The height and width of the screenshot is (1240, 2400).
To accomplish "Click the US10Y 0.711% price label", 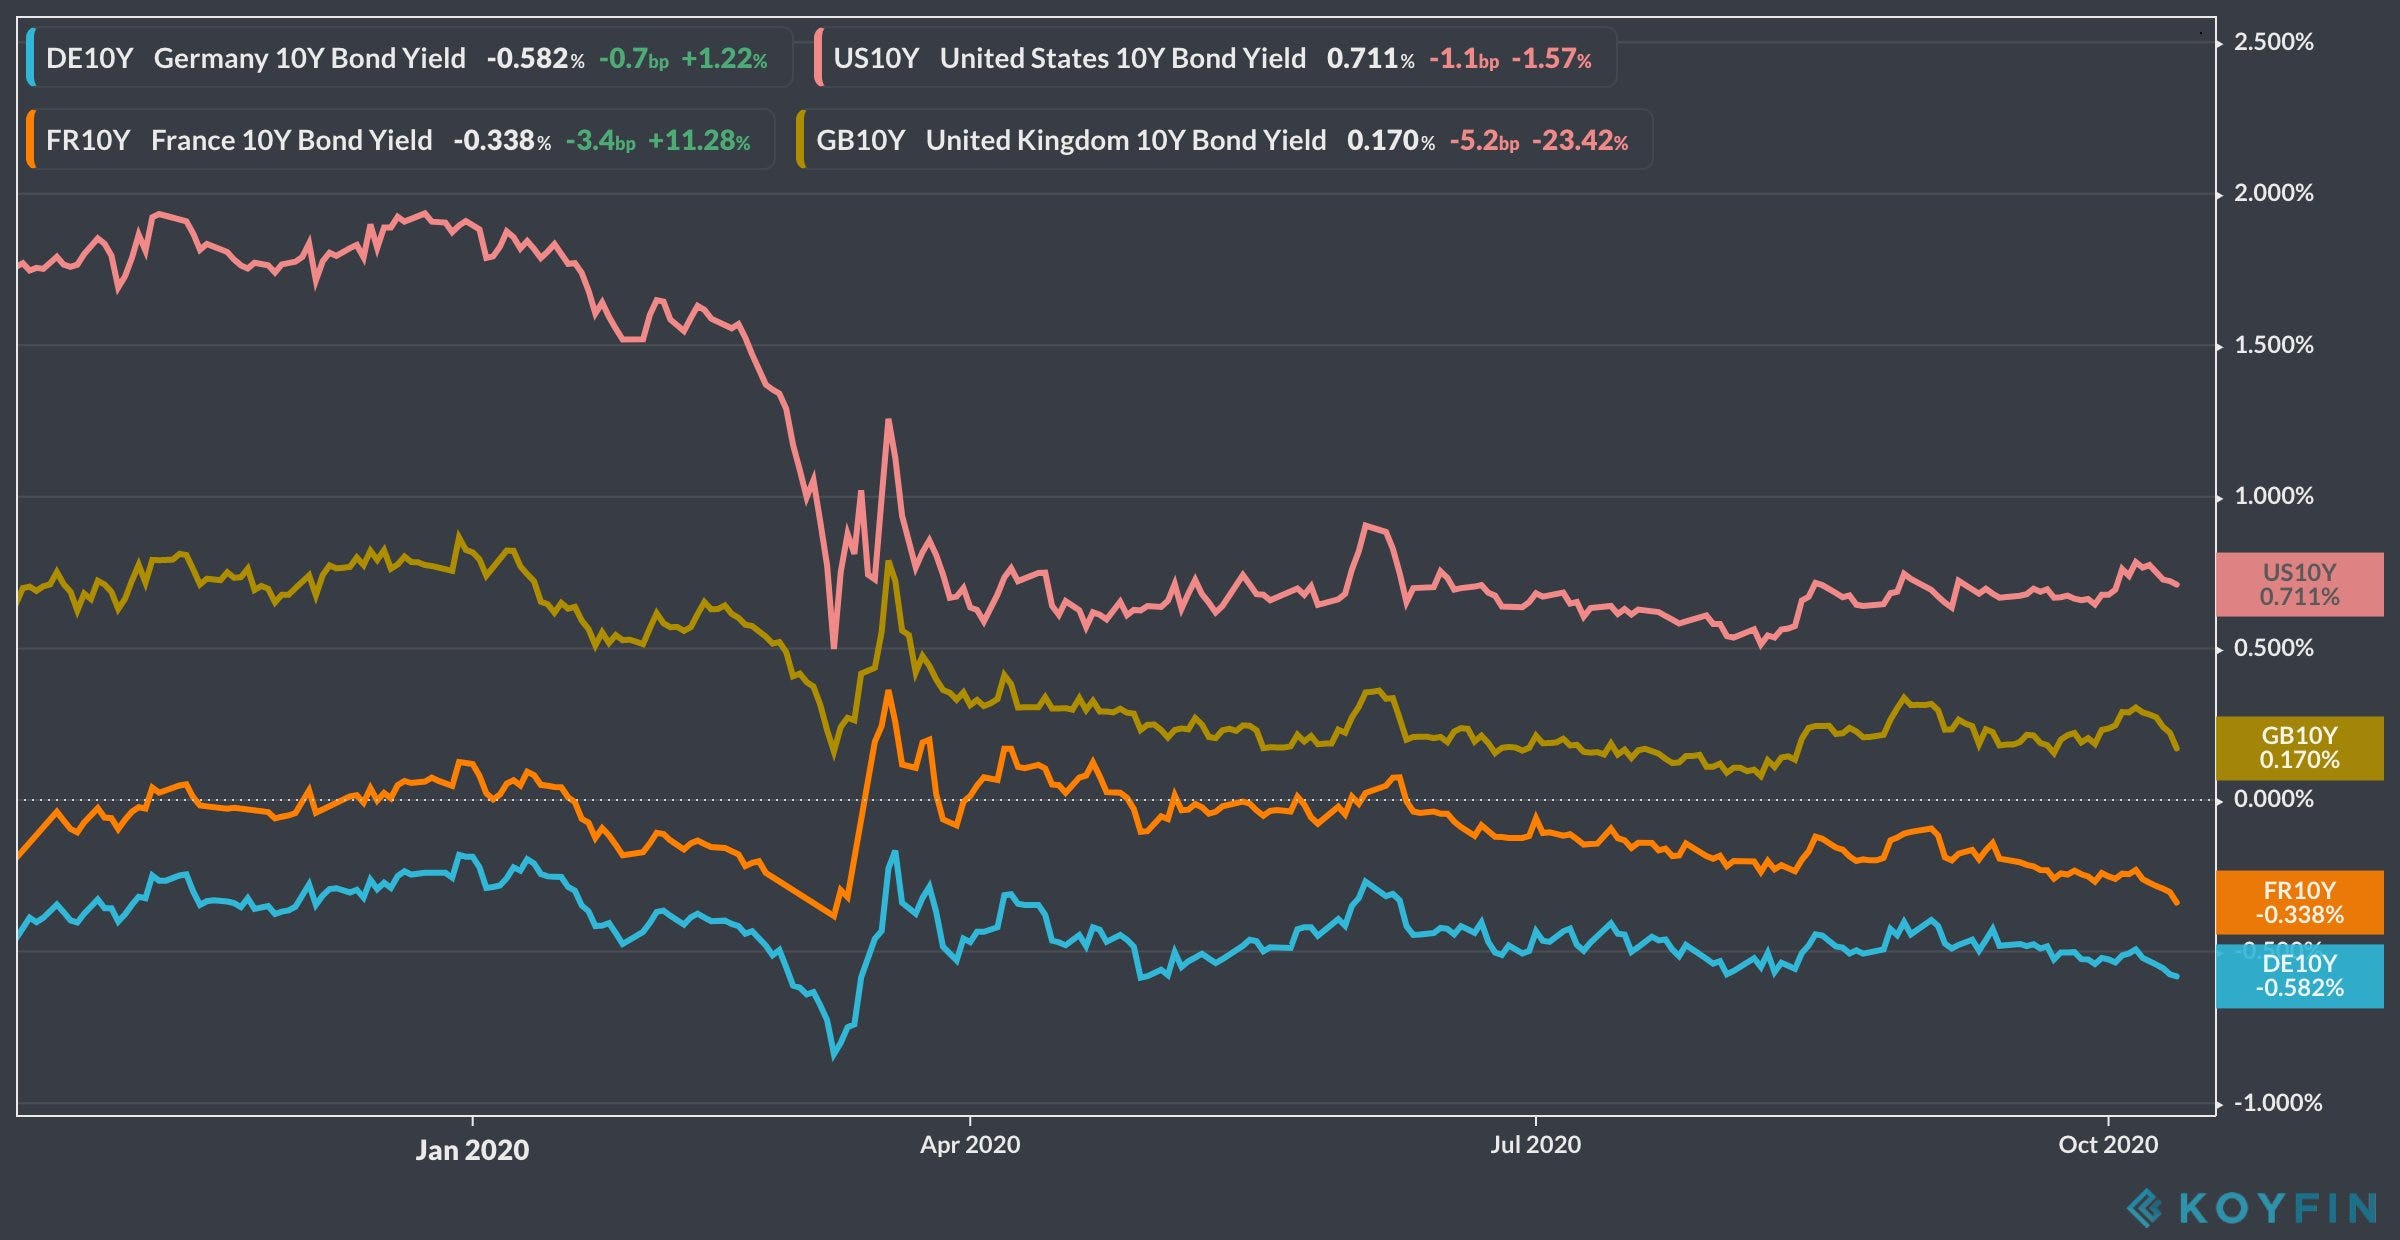I will click(2299, 585).
